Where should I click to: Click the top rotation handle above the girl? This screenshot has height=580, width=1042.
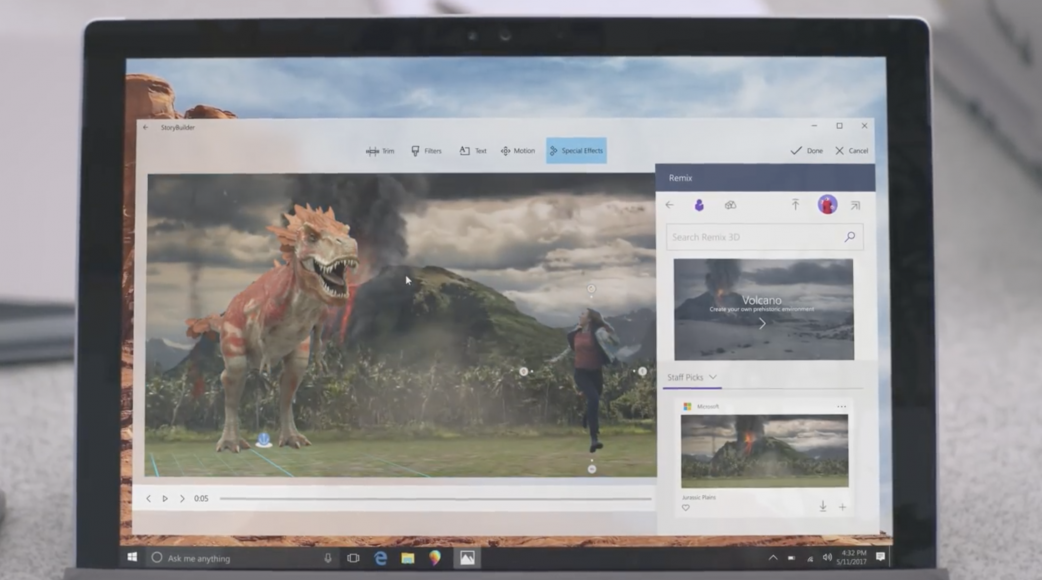click(591, 289)
